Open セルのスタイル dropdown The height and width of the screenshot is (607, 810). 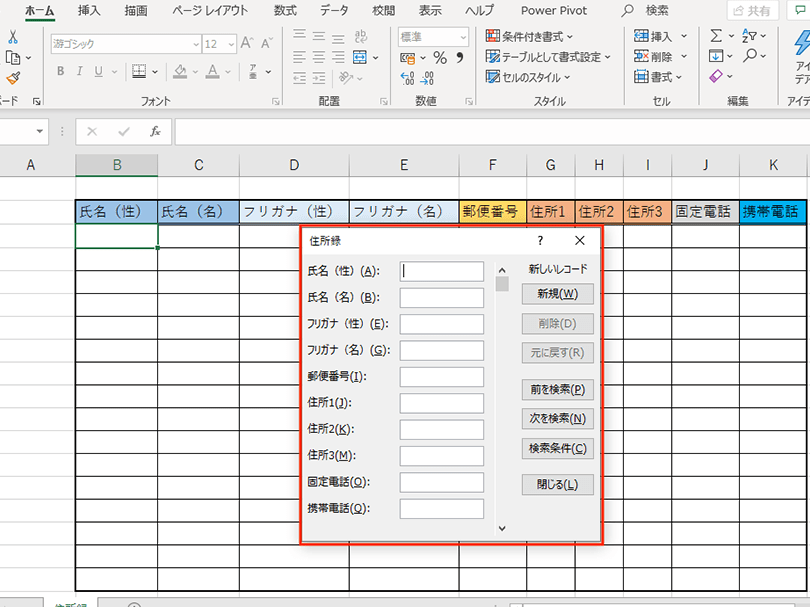(528, 77)
